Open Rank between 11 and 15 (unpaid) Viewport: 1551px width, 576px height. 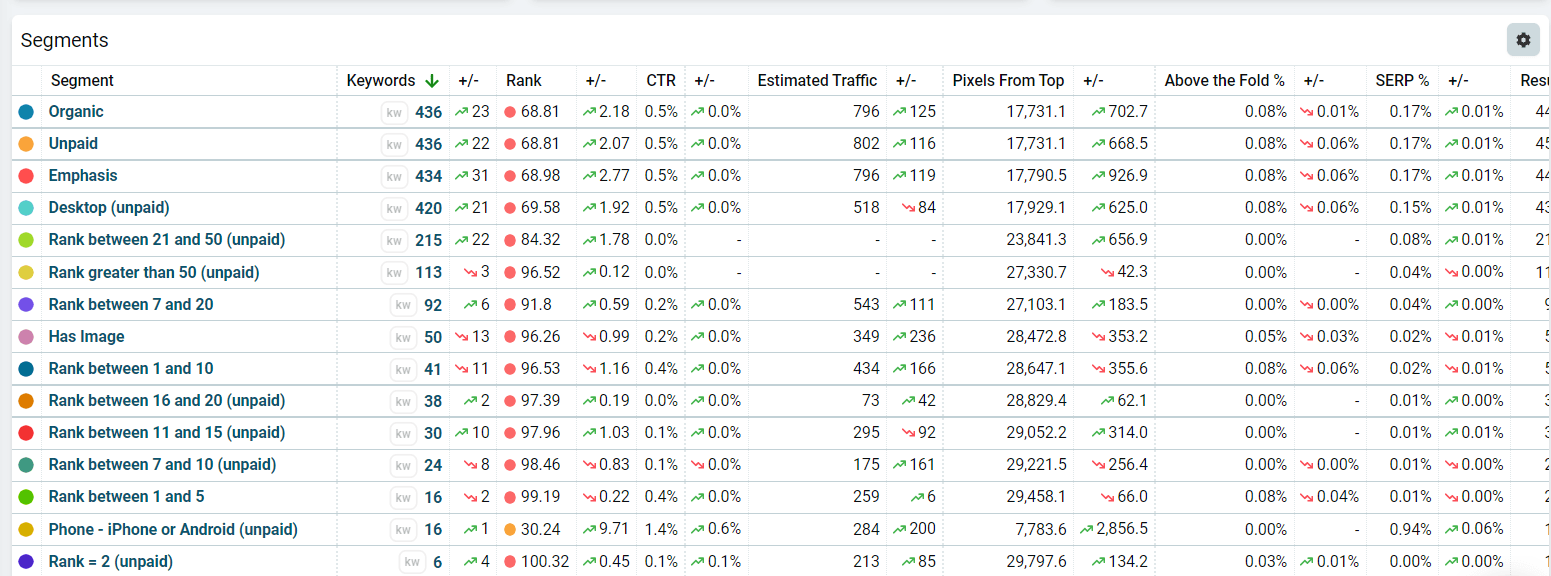tap(167, 433)
